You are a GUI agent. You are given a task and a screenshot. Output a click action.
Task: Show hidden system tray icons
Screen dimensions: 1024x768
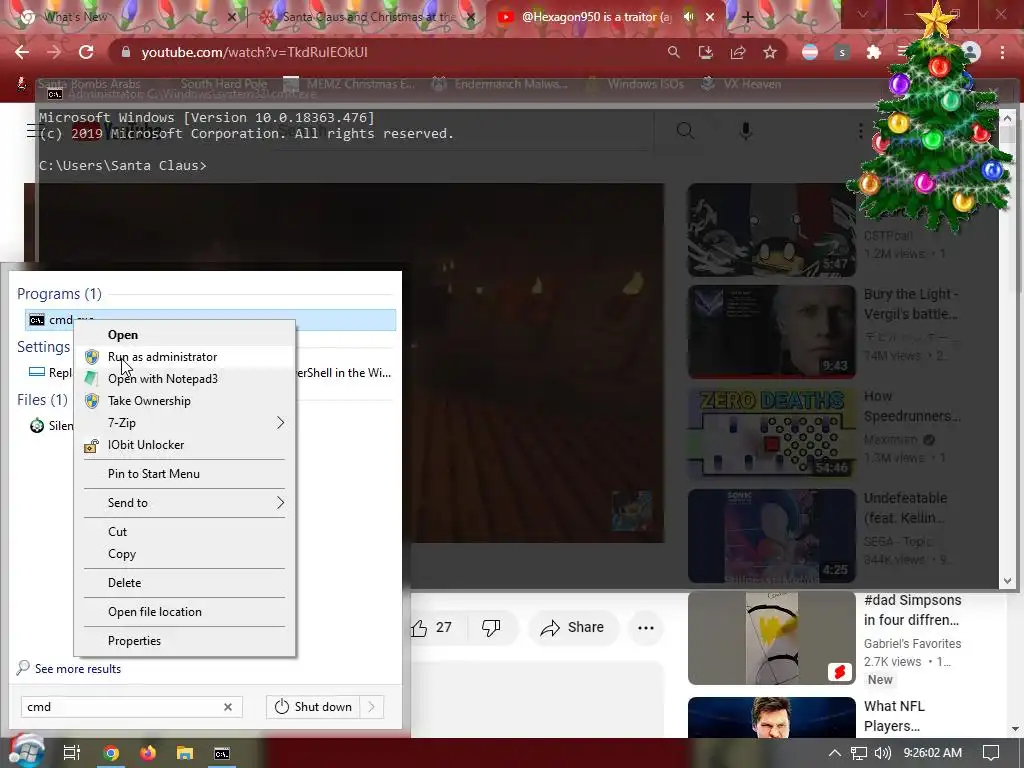point(835,753)
